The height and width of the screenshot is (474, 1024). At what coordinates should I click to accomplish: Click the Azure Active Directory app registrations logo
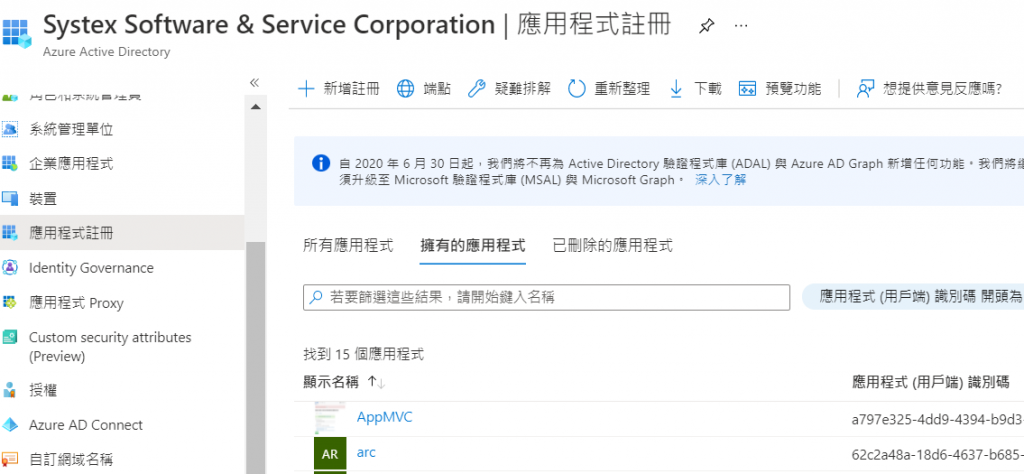point(17,33)
